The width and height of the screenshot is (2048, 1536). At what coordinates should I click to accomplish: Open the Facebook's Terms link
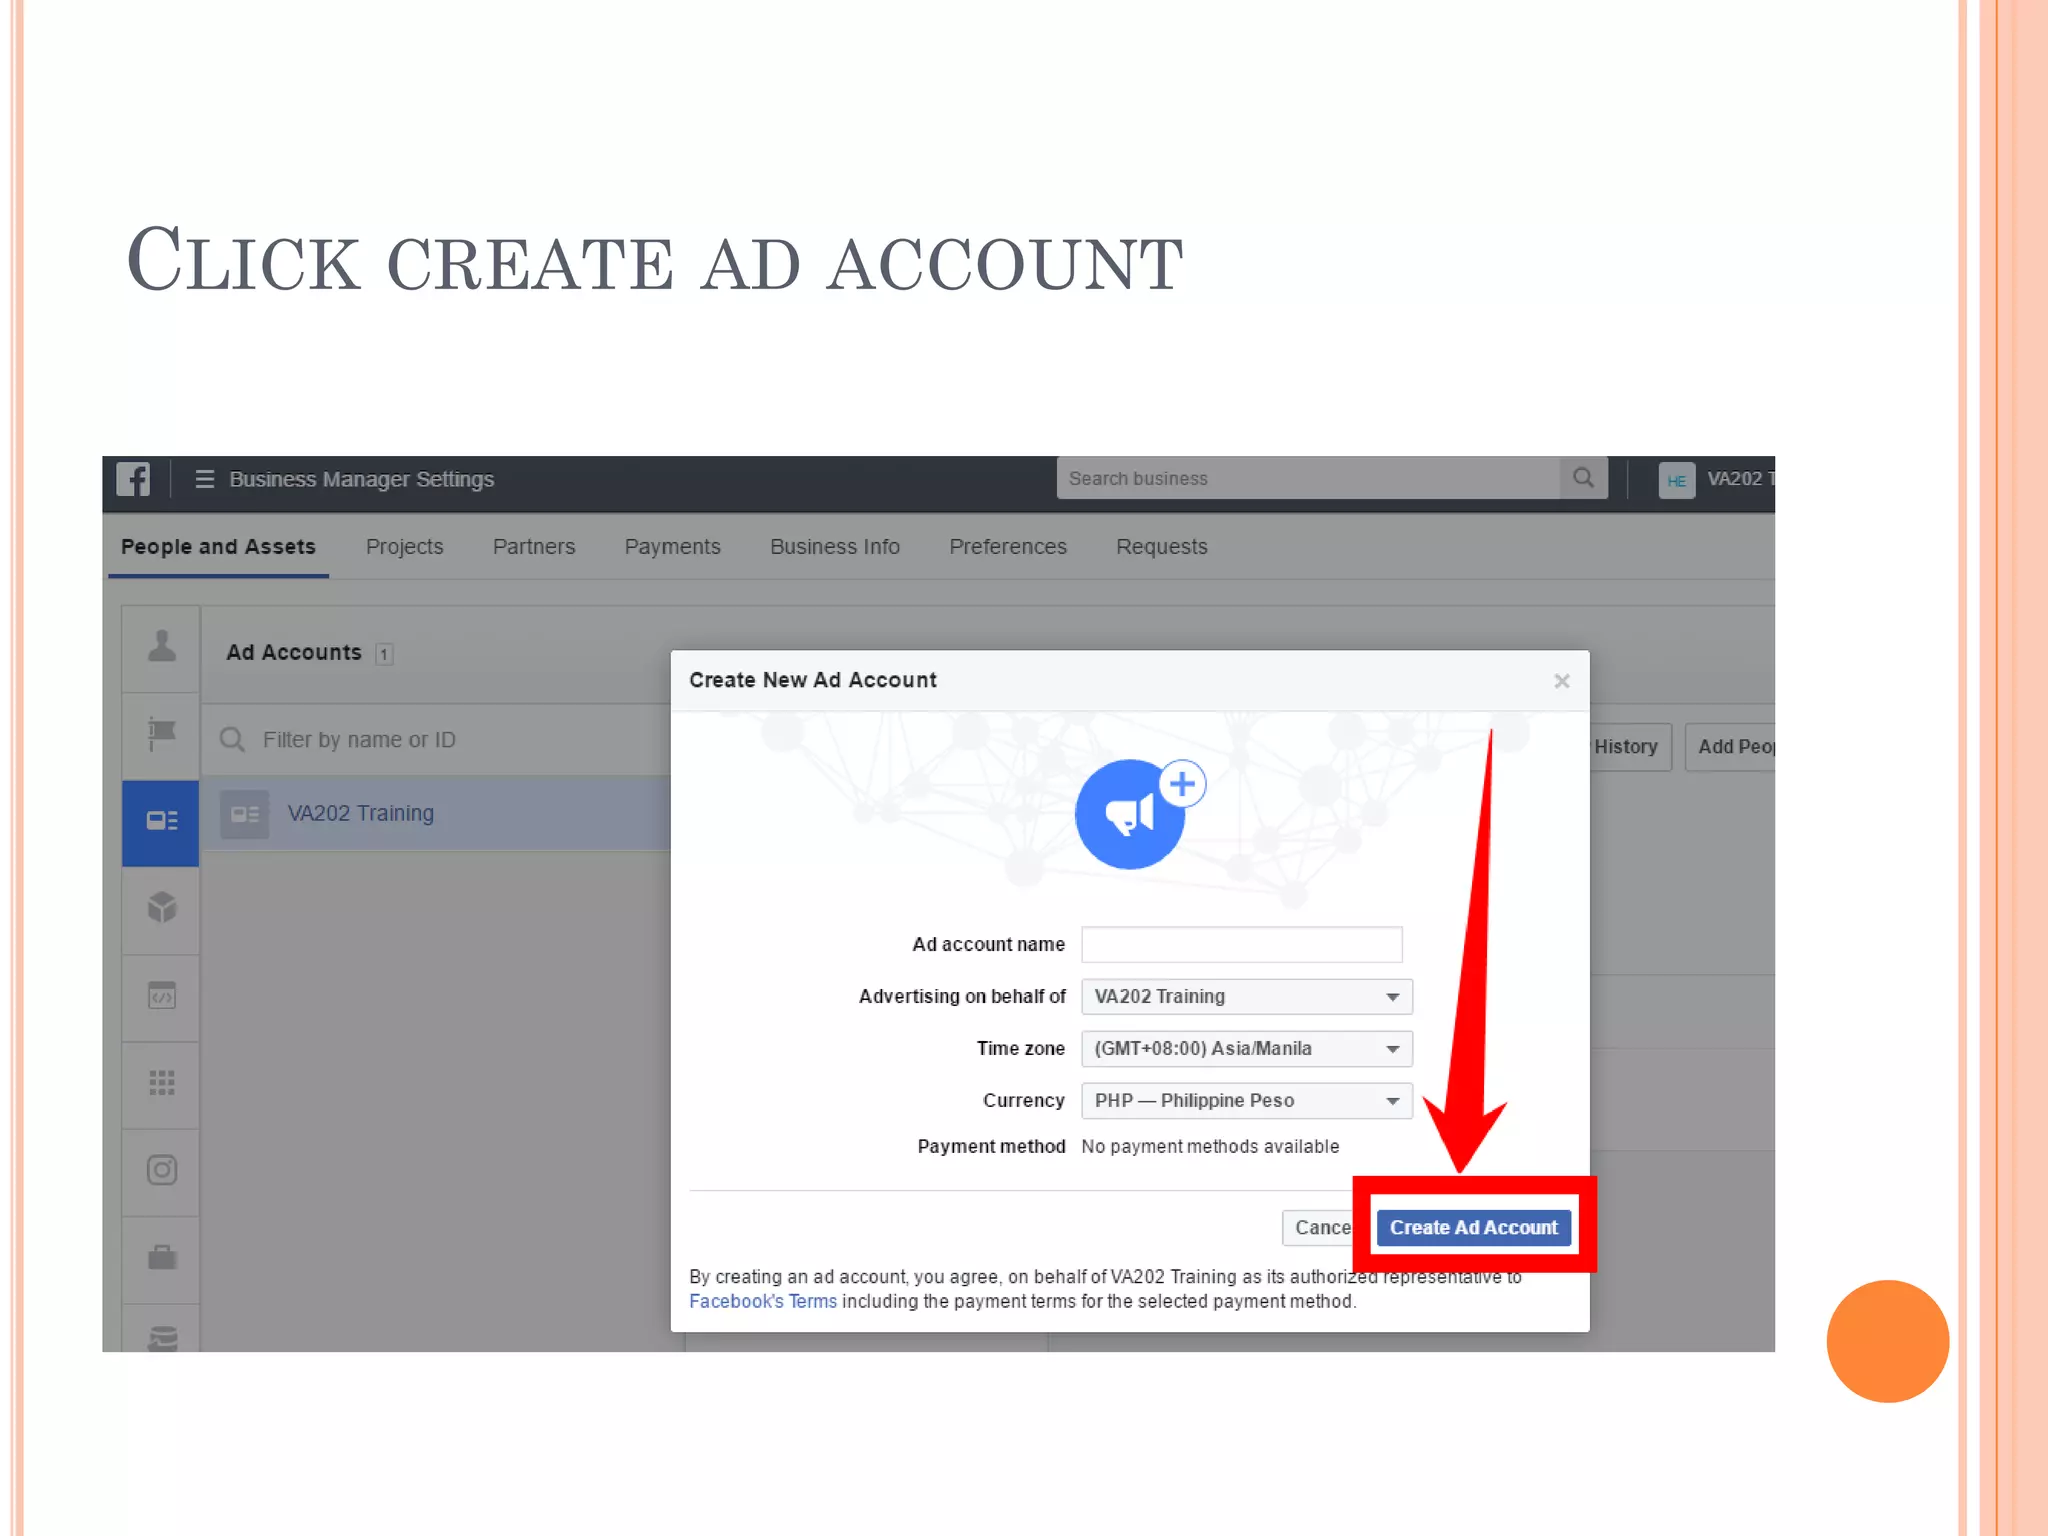763,1302
